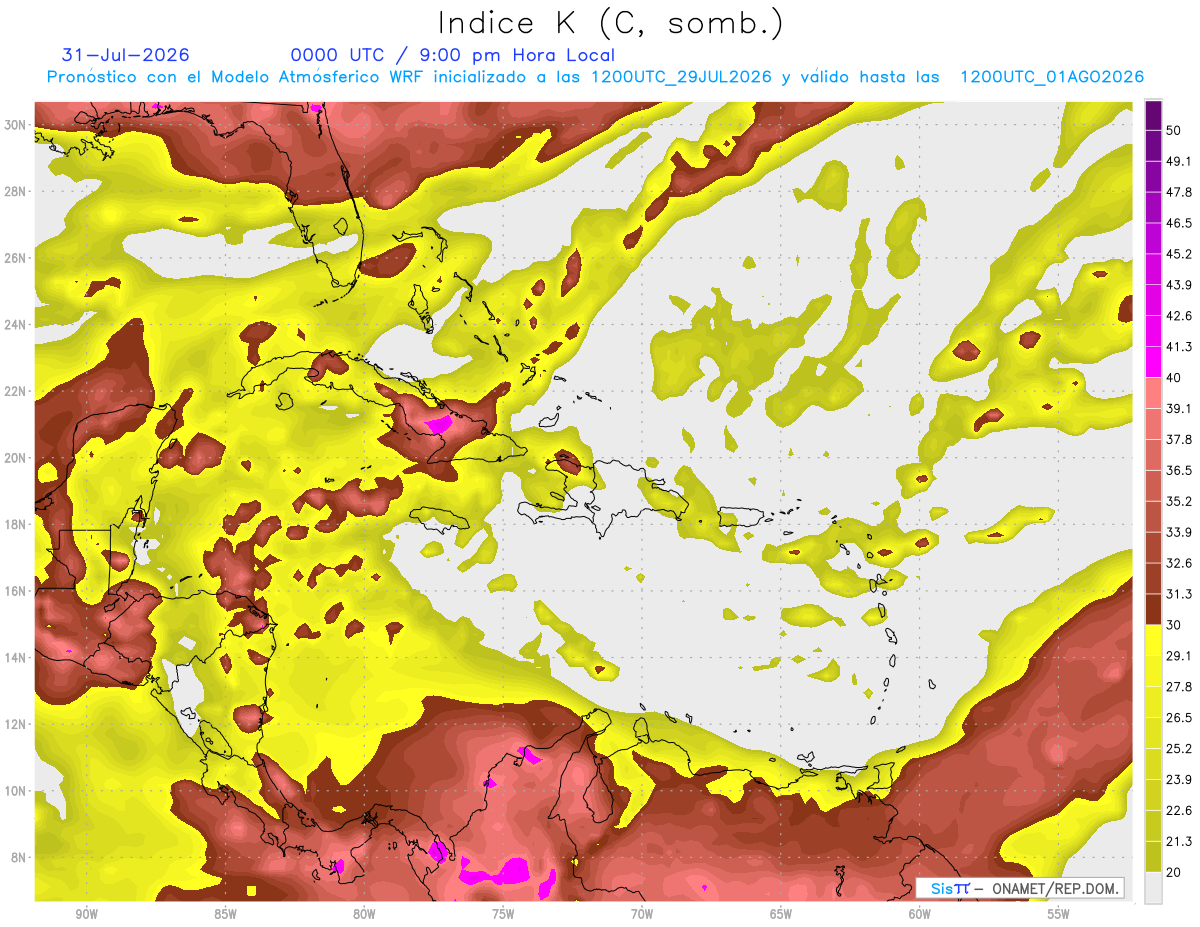This screenshot has width=1200, height=927.
Task: Click the color scale value 41.3
Action: pyautogui.click(x=1179, y=347)
